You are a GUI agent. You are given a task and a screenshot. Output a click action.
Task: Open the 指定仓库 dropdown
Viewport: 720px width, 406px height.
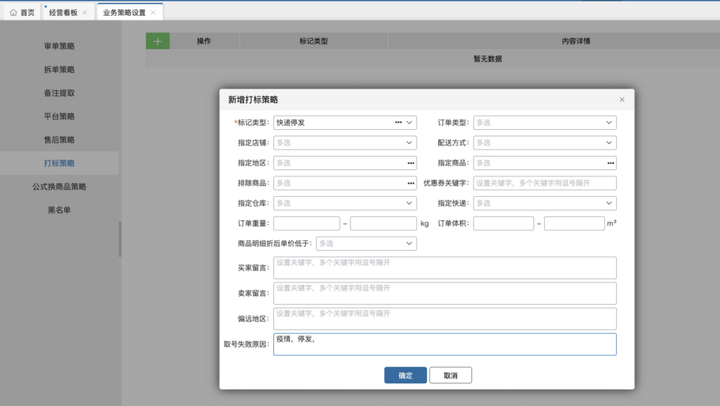pyautogui.click(x=345, y=203)
